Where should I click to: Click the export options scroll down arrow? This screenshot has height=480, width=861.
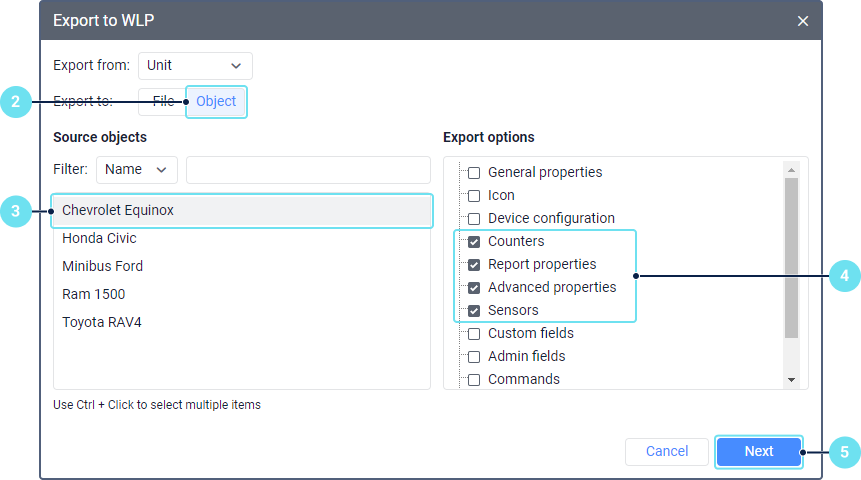[791, 380]
